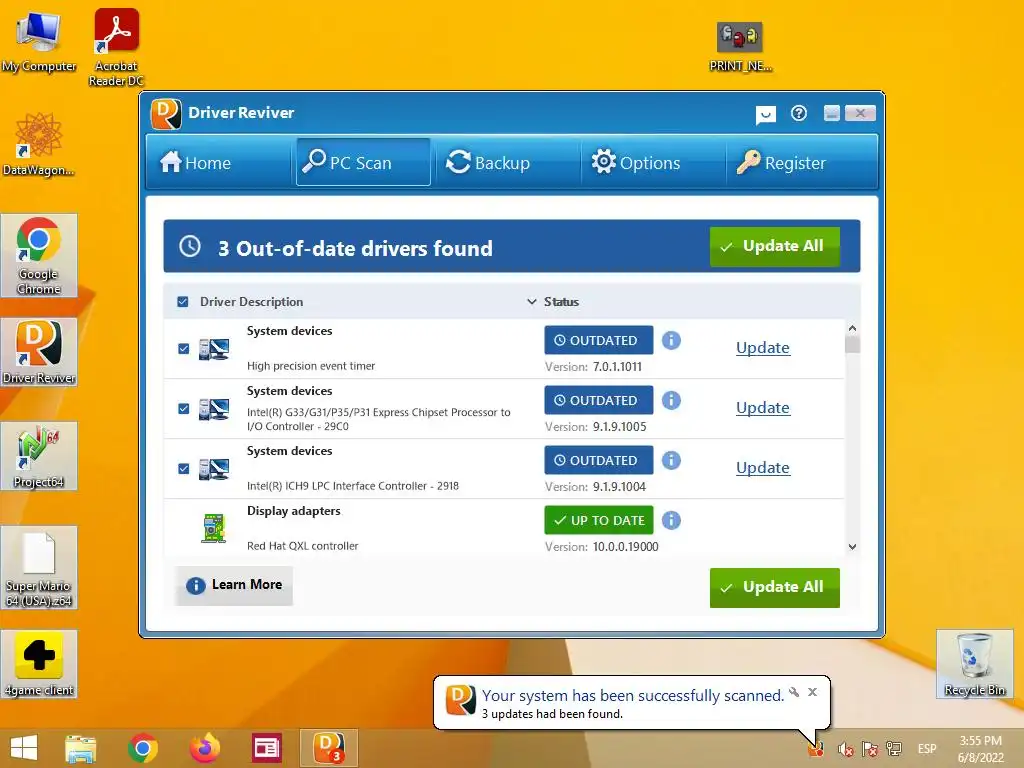Click the Express Chipset Processor device icon

tap(214, 409)
